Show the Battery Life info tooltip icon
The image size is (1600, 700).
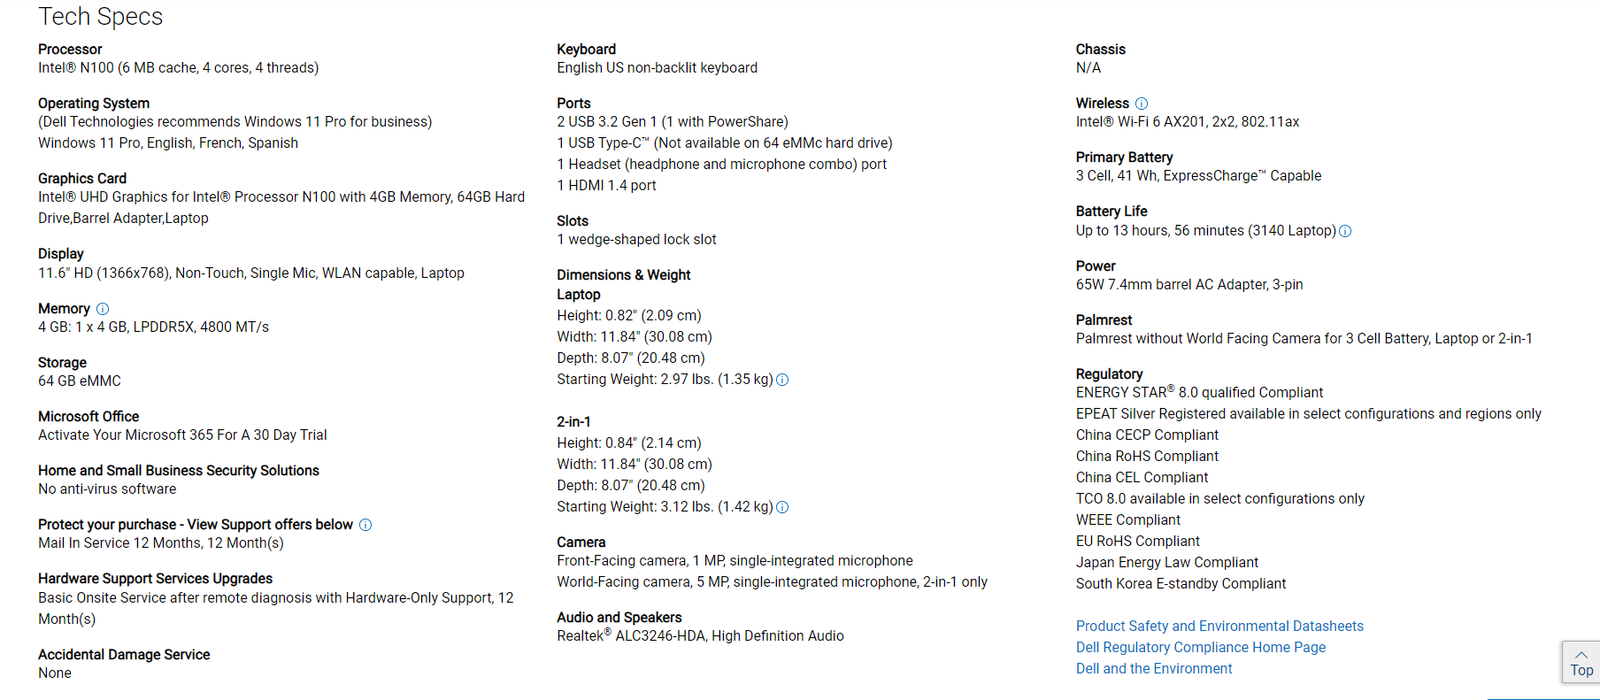tap(1345, 231)
